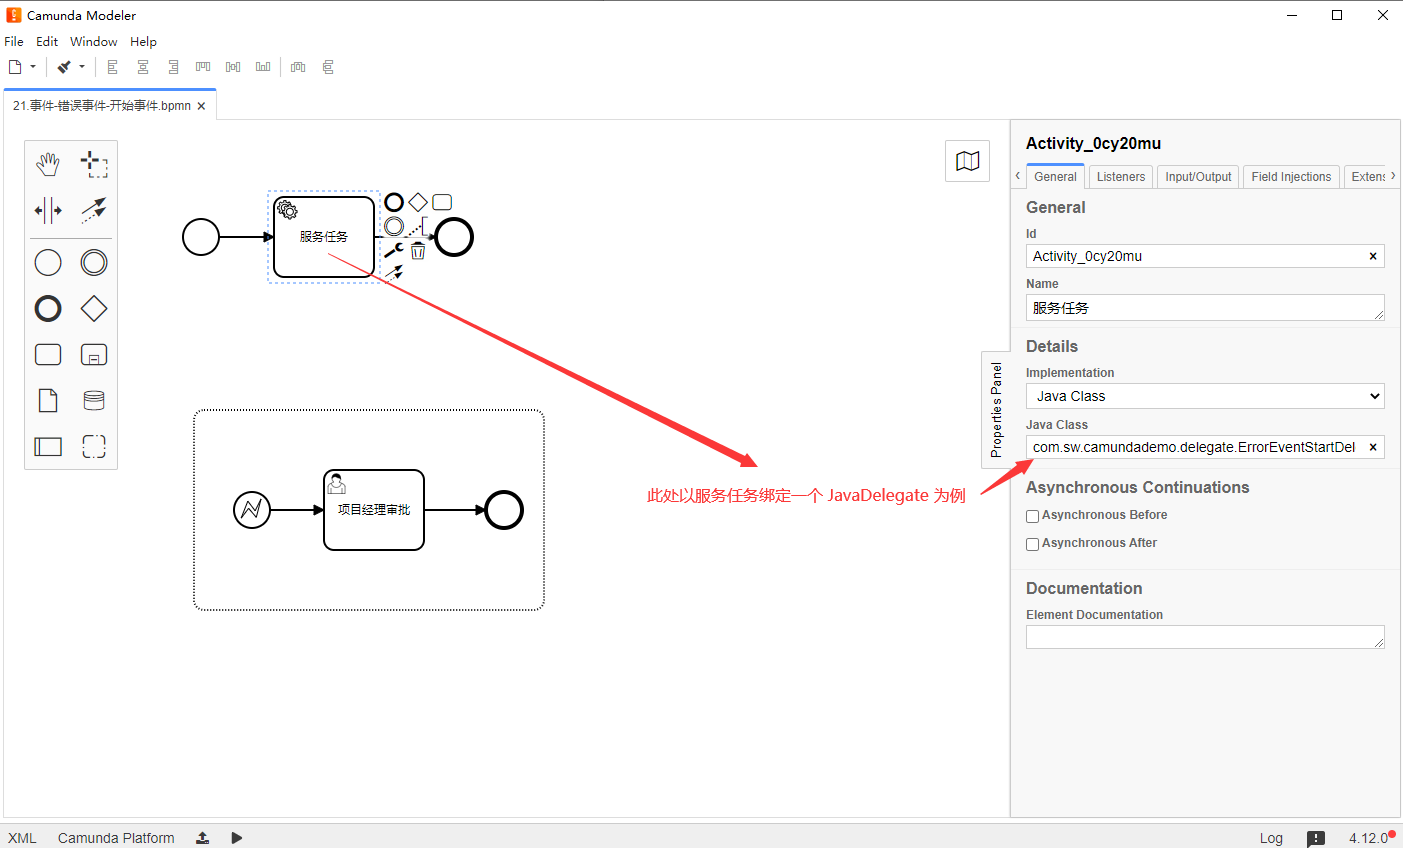Expand the color tool dropdown arrow
The width and height of the screenshot is (1403, 848).
pyautogui.click(x=82, y=67)
